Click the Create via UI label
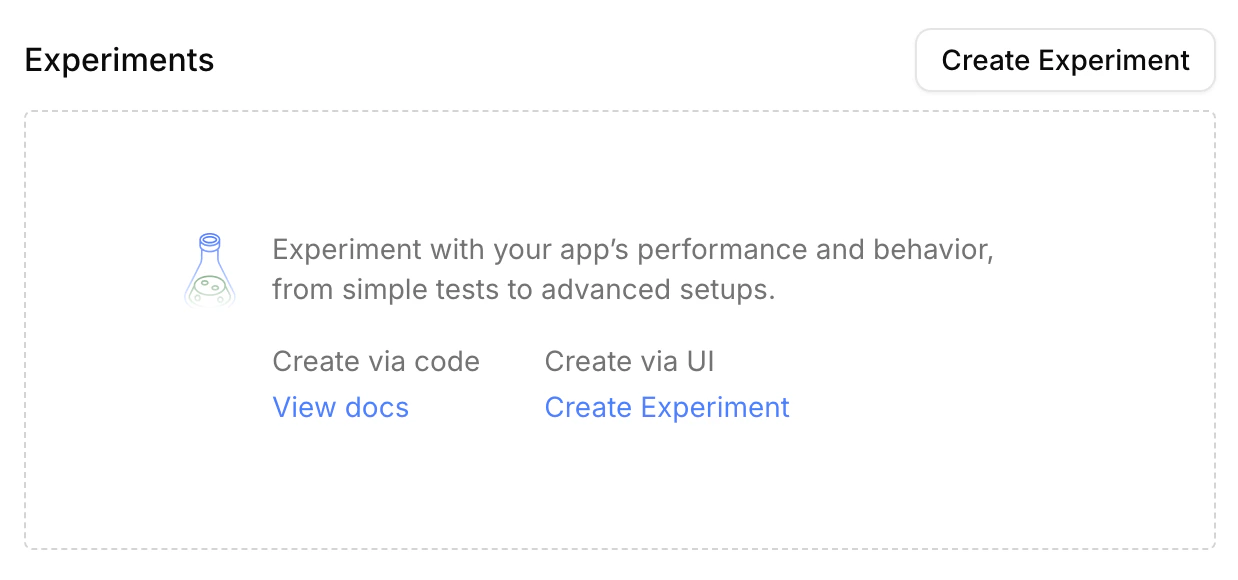Screen dimensions: 1238x580 [x=629, y=361]
